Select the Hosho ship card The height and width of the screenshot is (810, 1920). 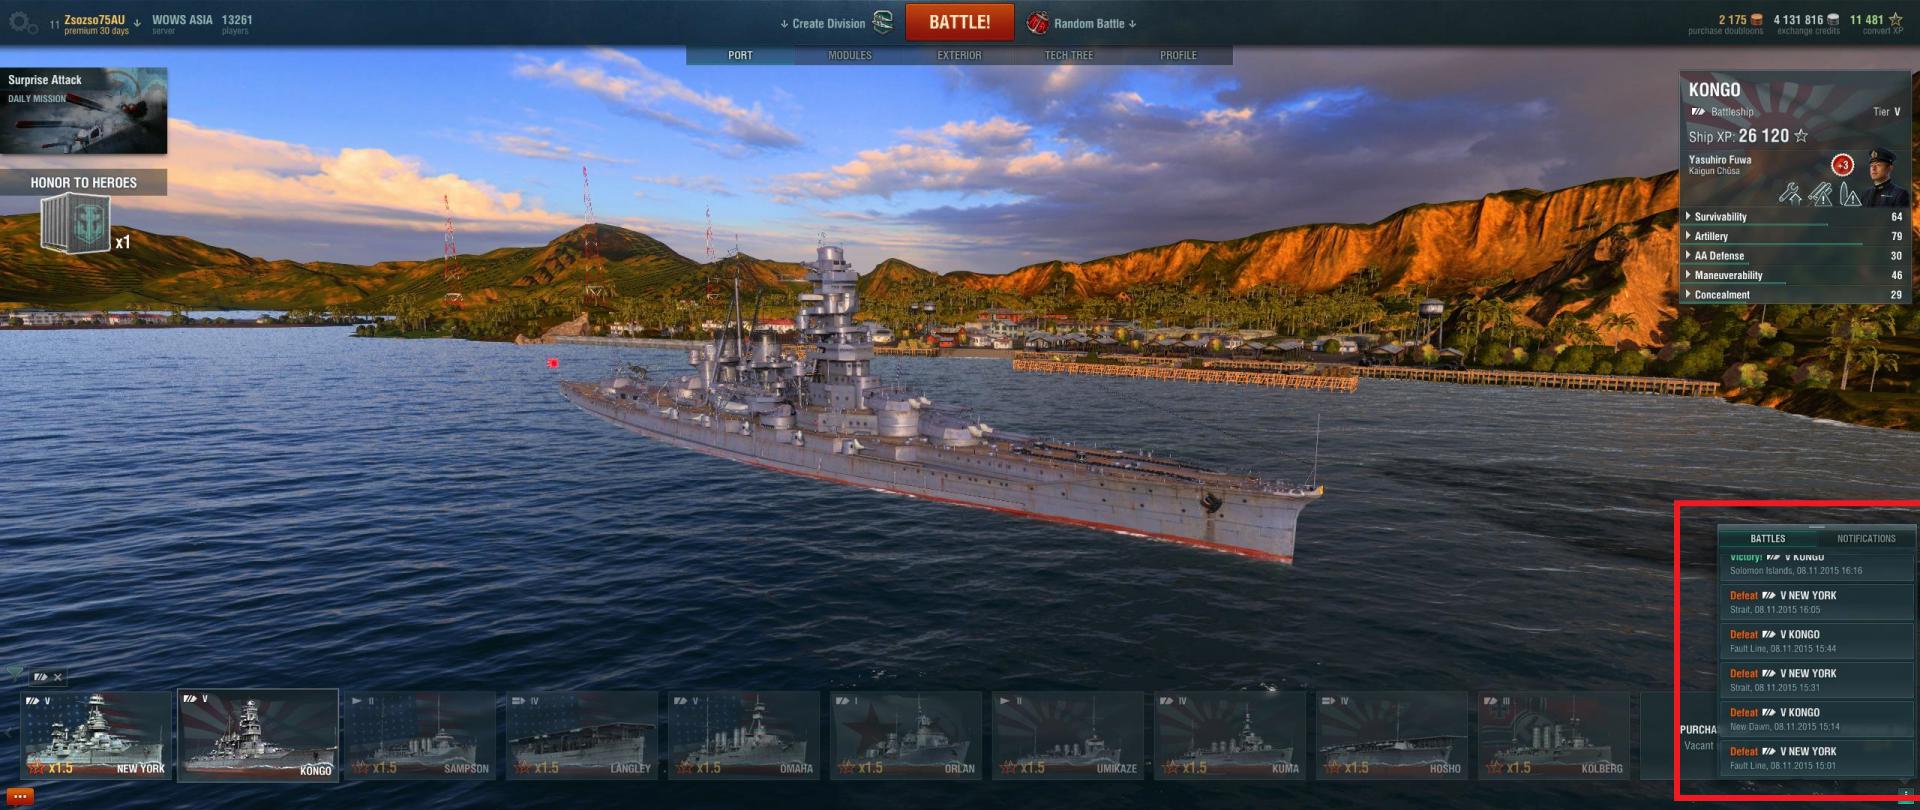pyautogui.click(x=1392, y=734)
